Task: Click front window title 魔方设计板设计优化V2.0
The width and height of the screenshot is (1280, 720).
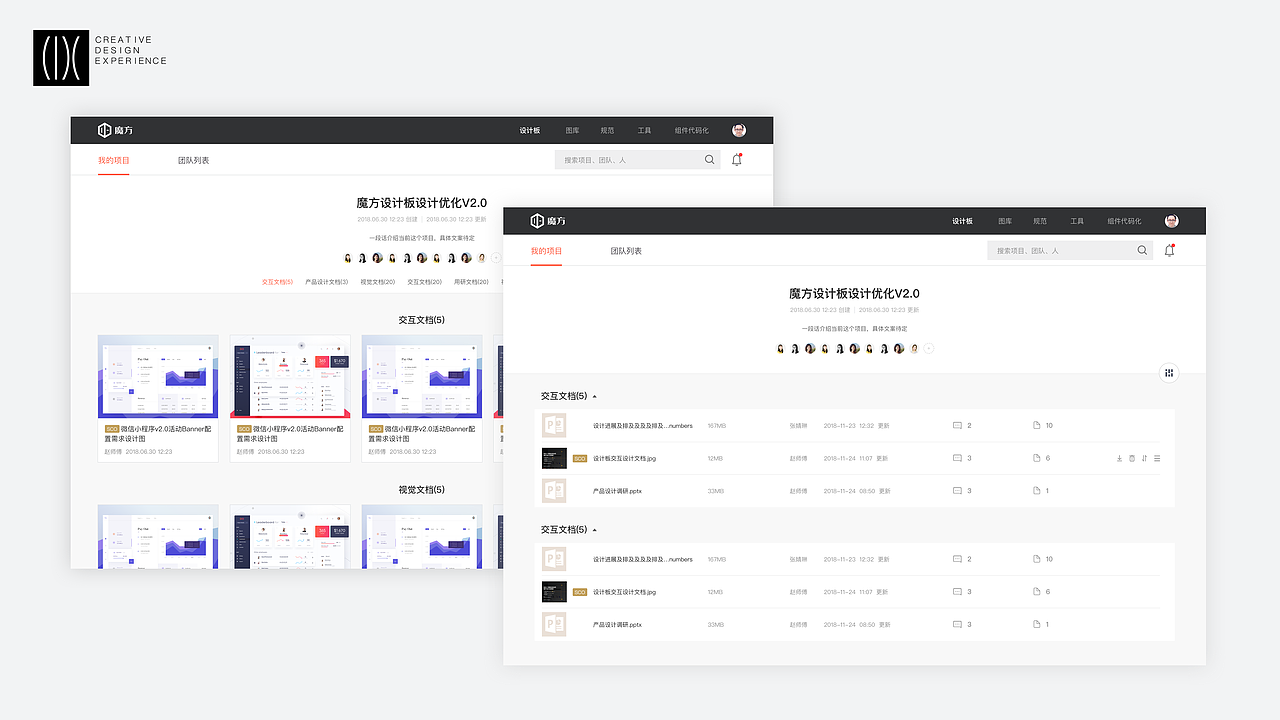Action: (x=854, y=293)
